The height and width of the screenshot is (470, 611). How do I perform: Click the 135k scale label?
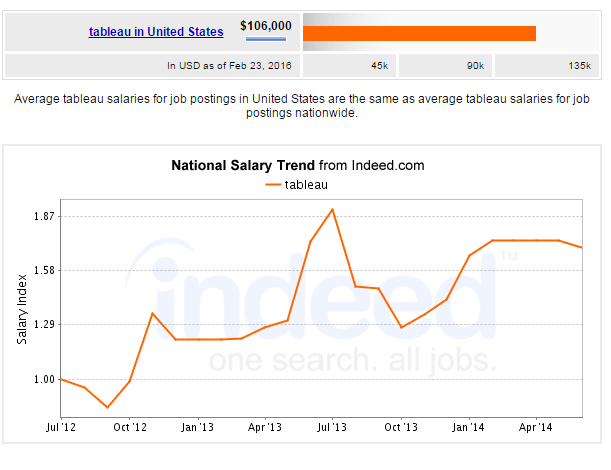(x=579, y=66)
